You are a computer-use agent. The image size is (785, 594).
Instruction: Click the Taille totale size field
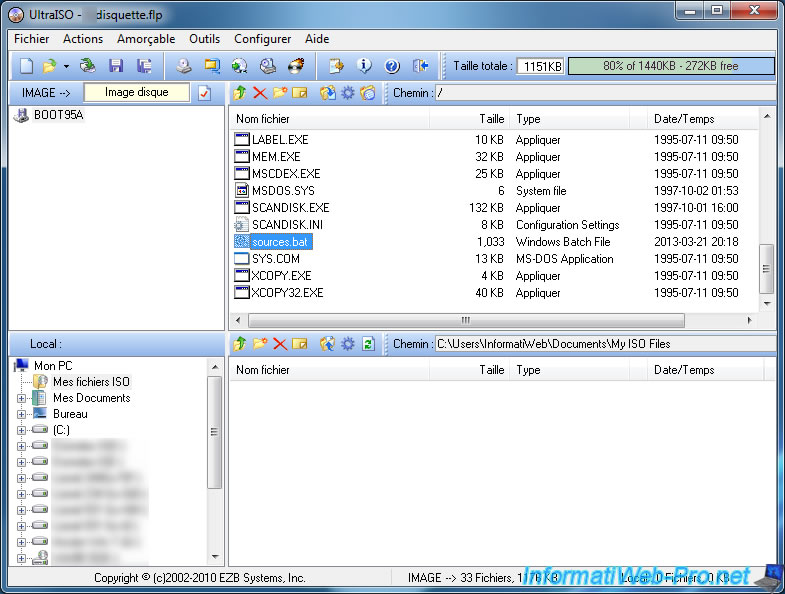click(540, 66)
